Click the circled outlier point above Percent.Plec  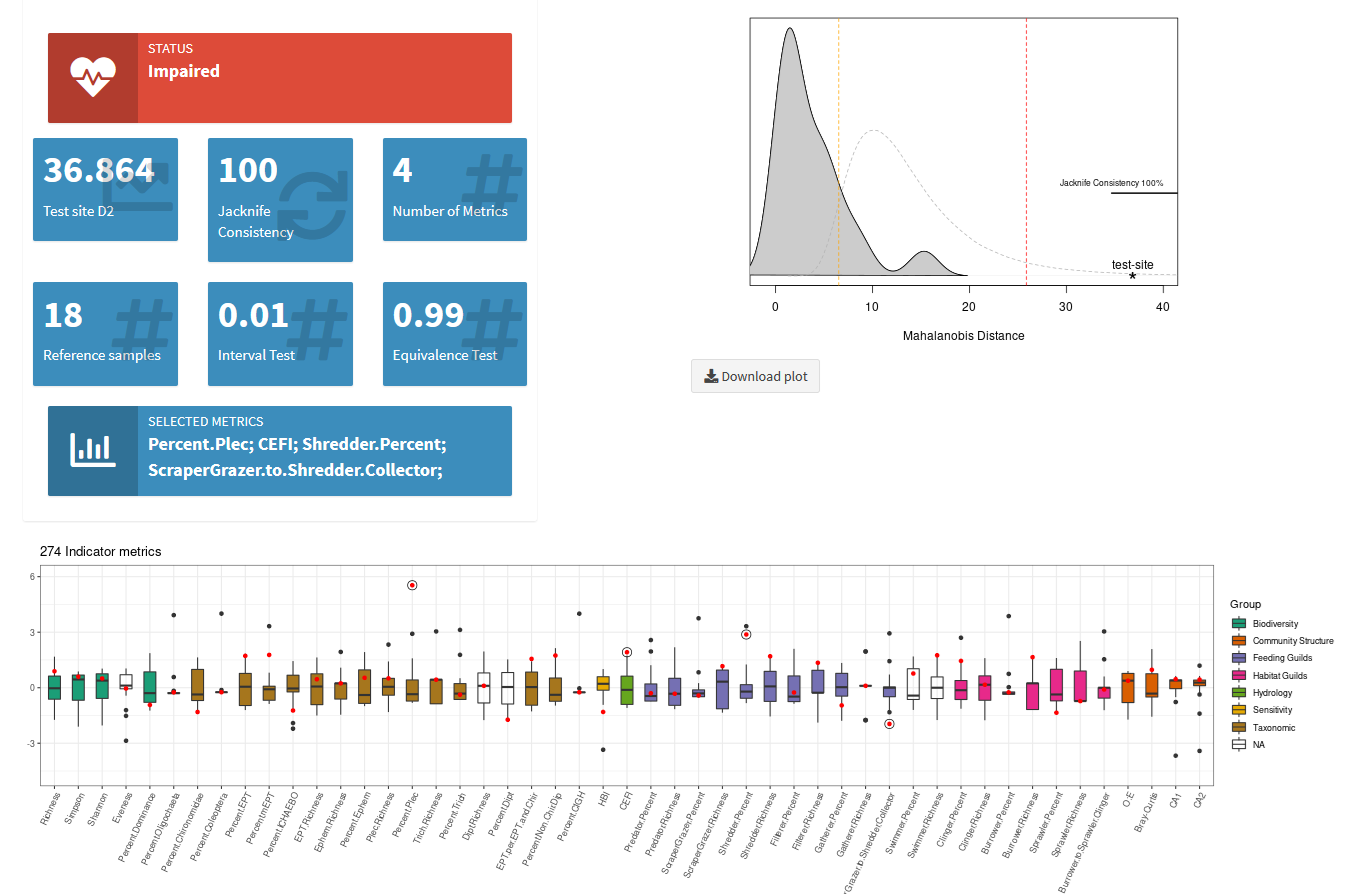pos(411,585)
